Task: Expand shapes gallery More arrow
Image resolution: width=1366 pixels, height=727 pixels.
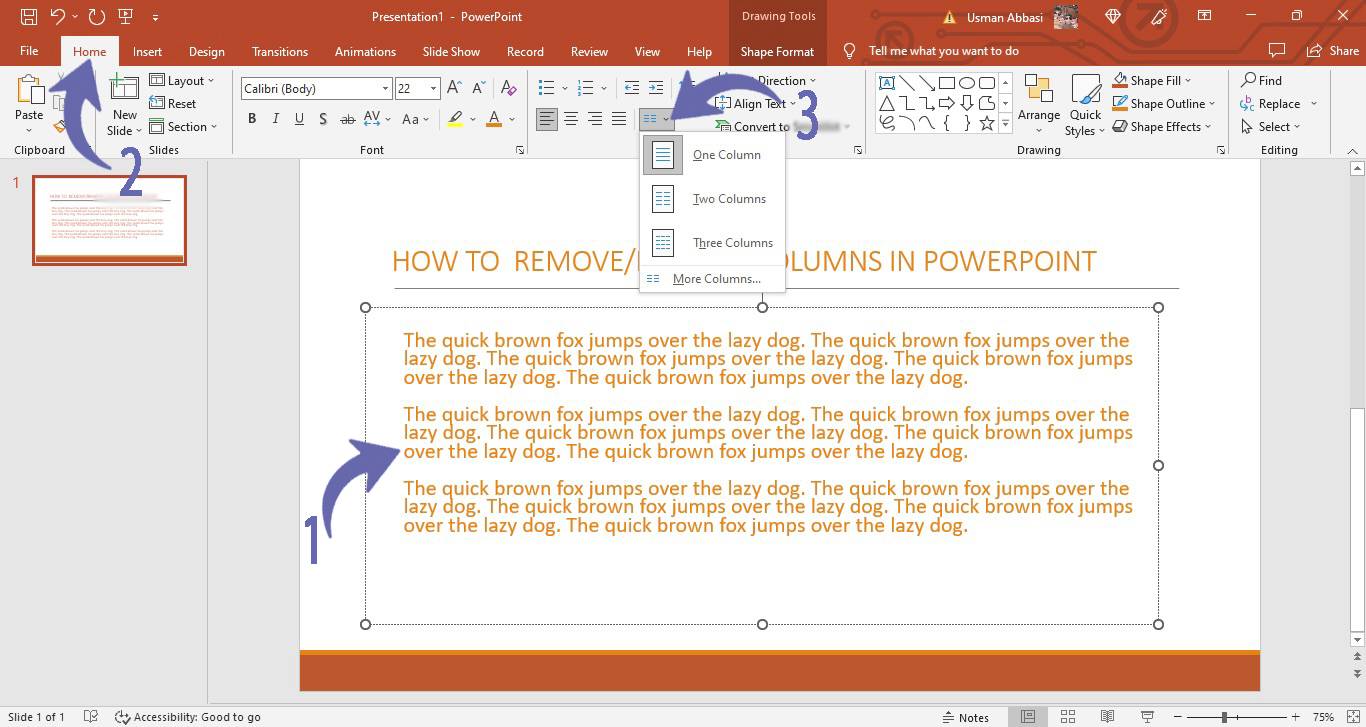Action: tap(1005, 124)
